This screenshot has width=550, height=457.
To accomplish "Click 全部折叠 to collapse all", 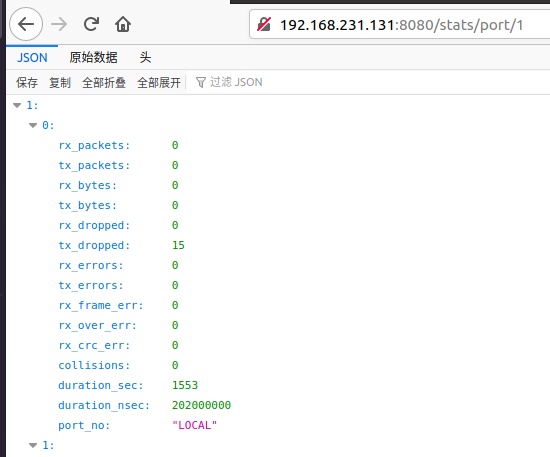I will click(104, 83).
